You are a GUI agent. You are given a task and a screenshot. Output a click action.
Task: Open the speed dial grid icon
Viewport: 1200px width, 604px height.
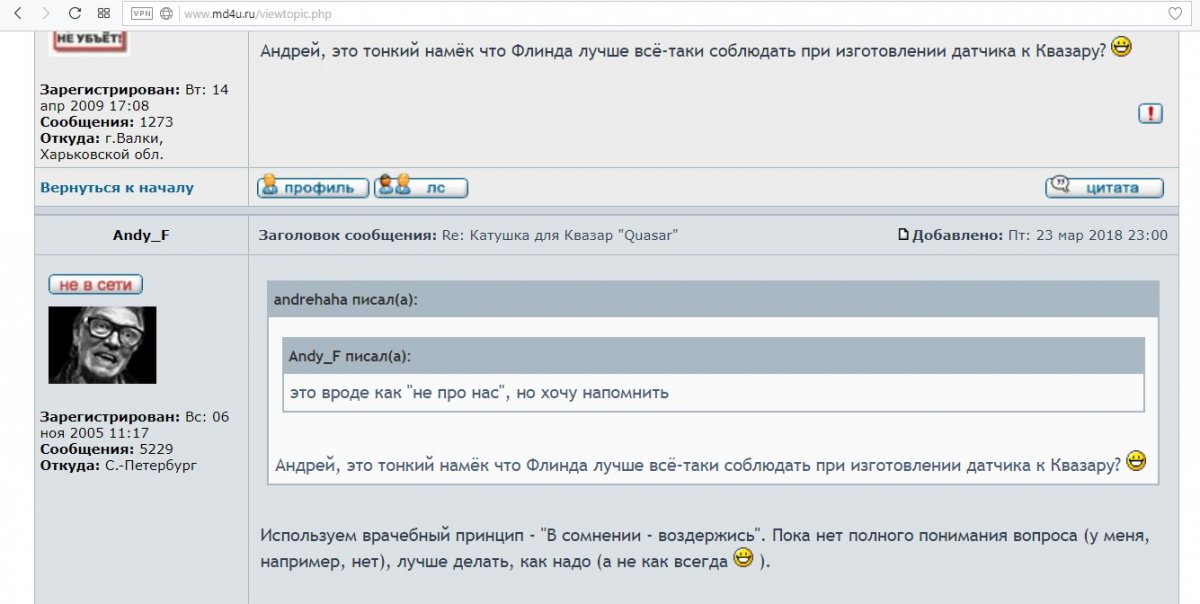pyautogui.click(x=104, y=14)
